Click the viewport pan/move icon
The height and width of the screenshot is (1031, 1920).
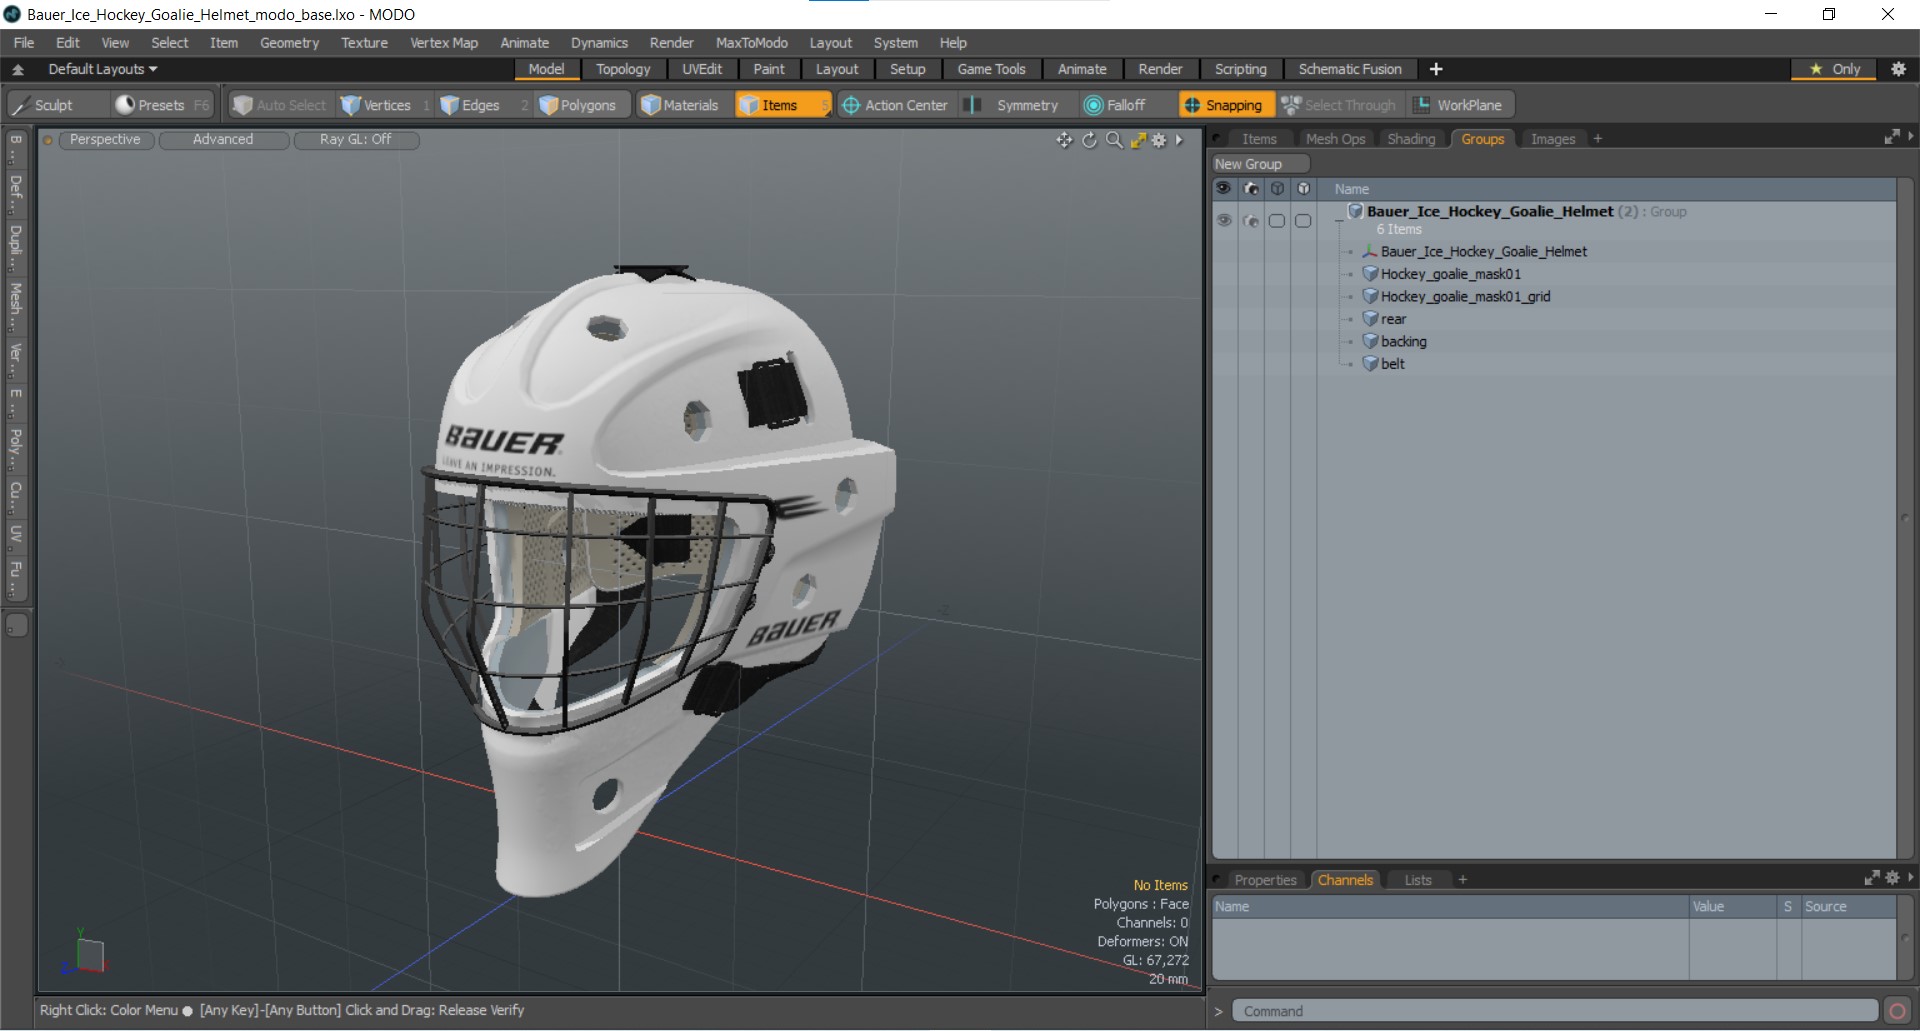point(1064,140)
